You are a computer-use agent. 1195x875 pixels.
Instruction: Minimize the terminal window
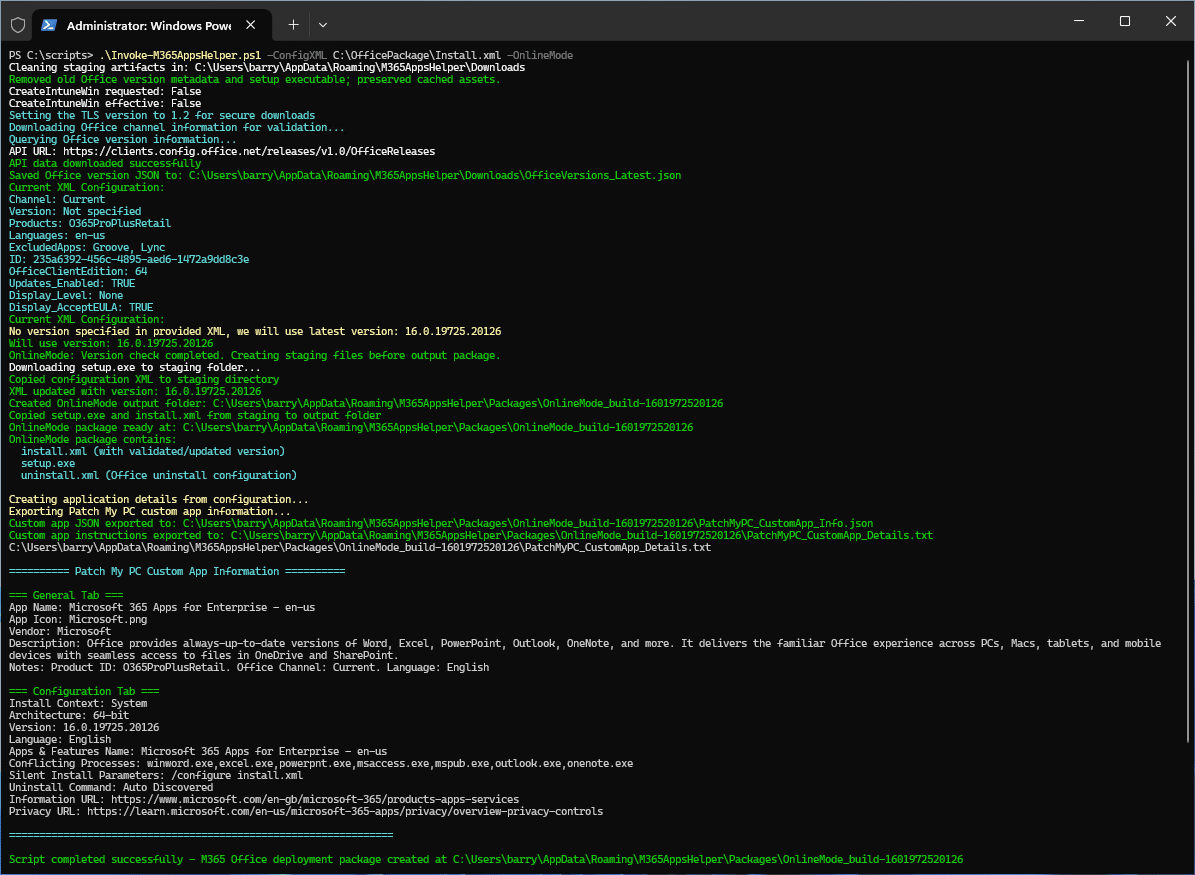click(x=1078, y=22)
